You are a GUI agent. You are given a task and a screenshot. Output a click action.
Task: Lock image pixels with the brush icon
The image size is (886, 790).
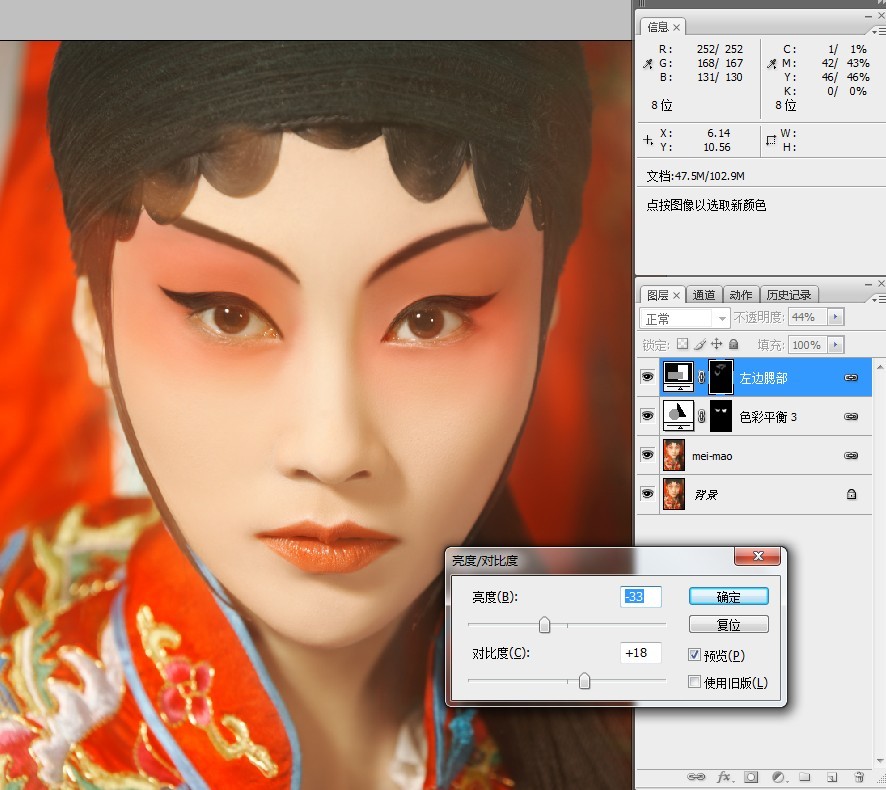(x=700, y=344)
